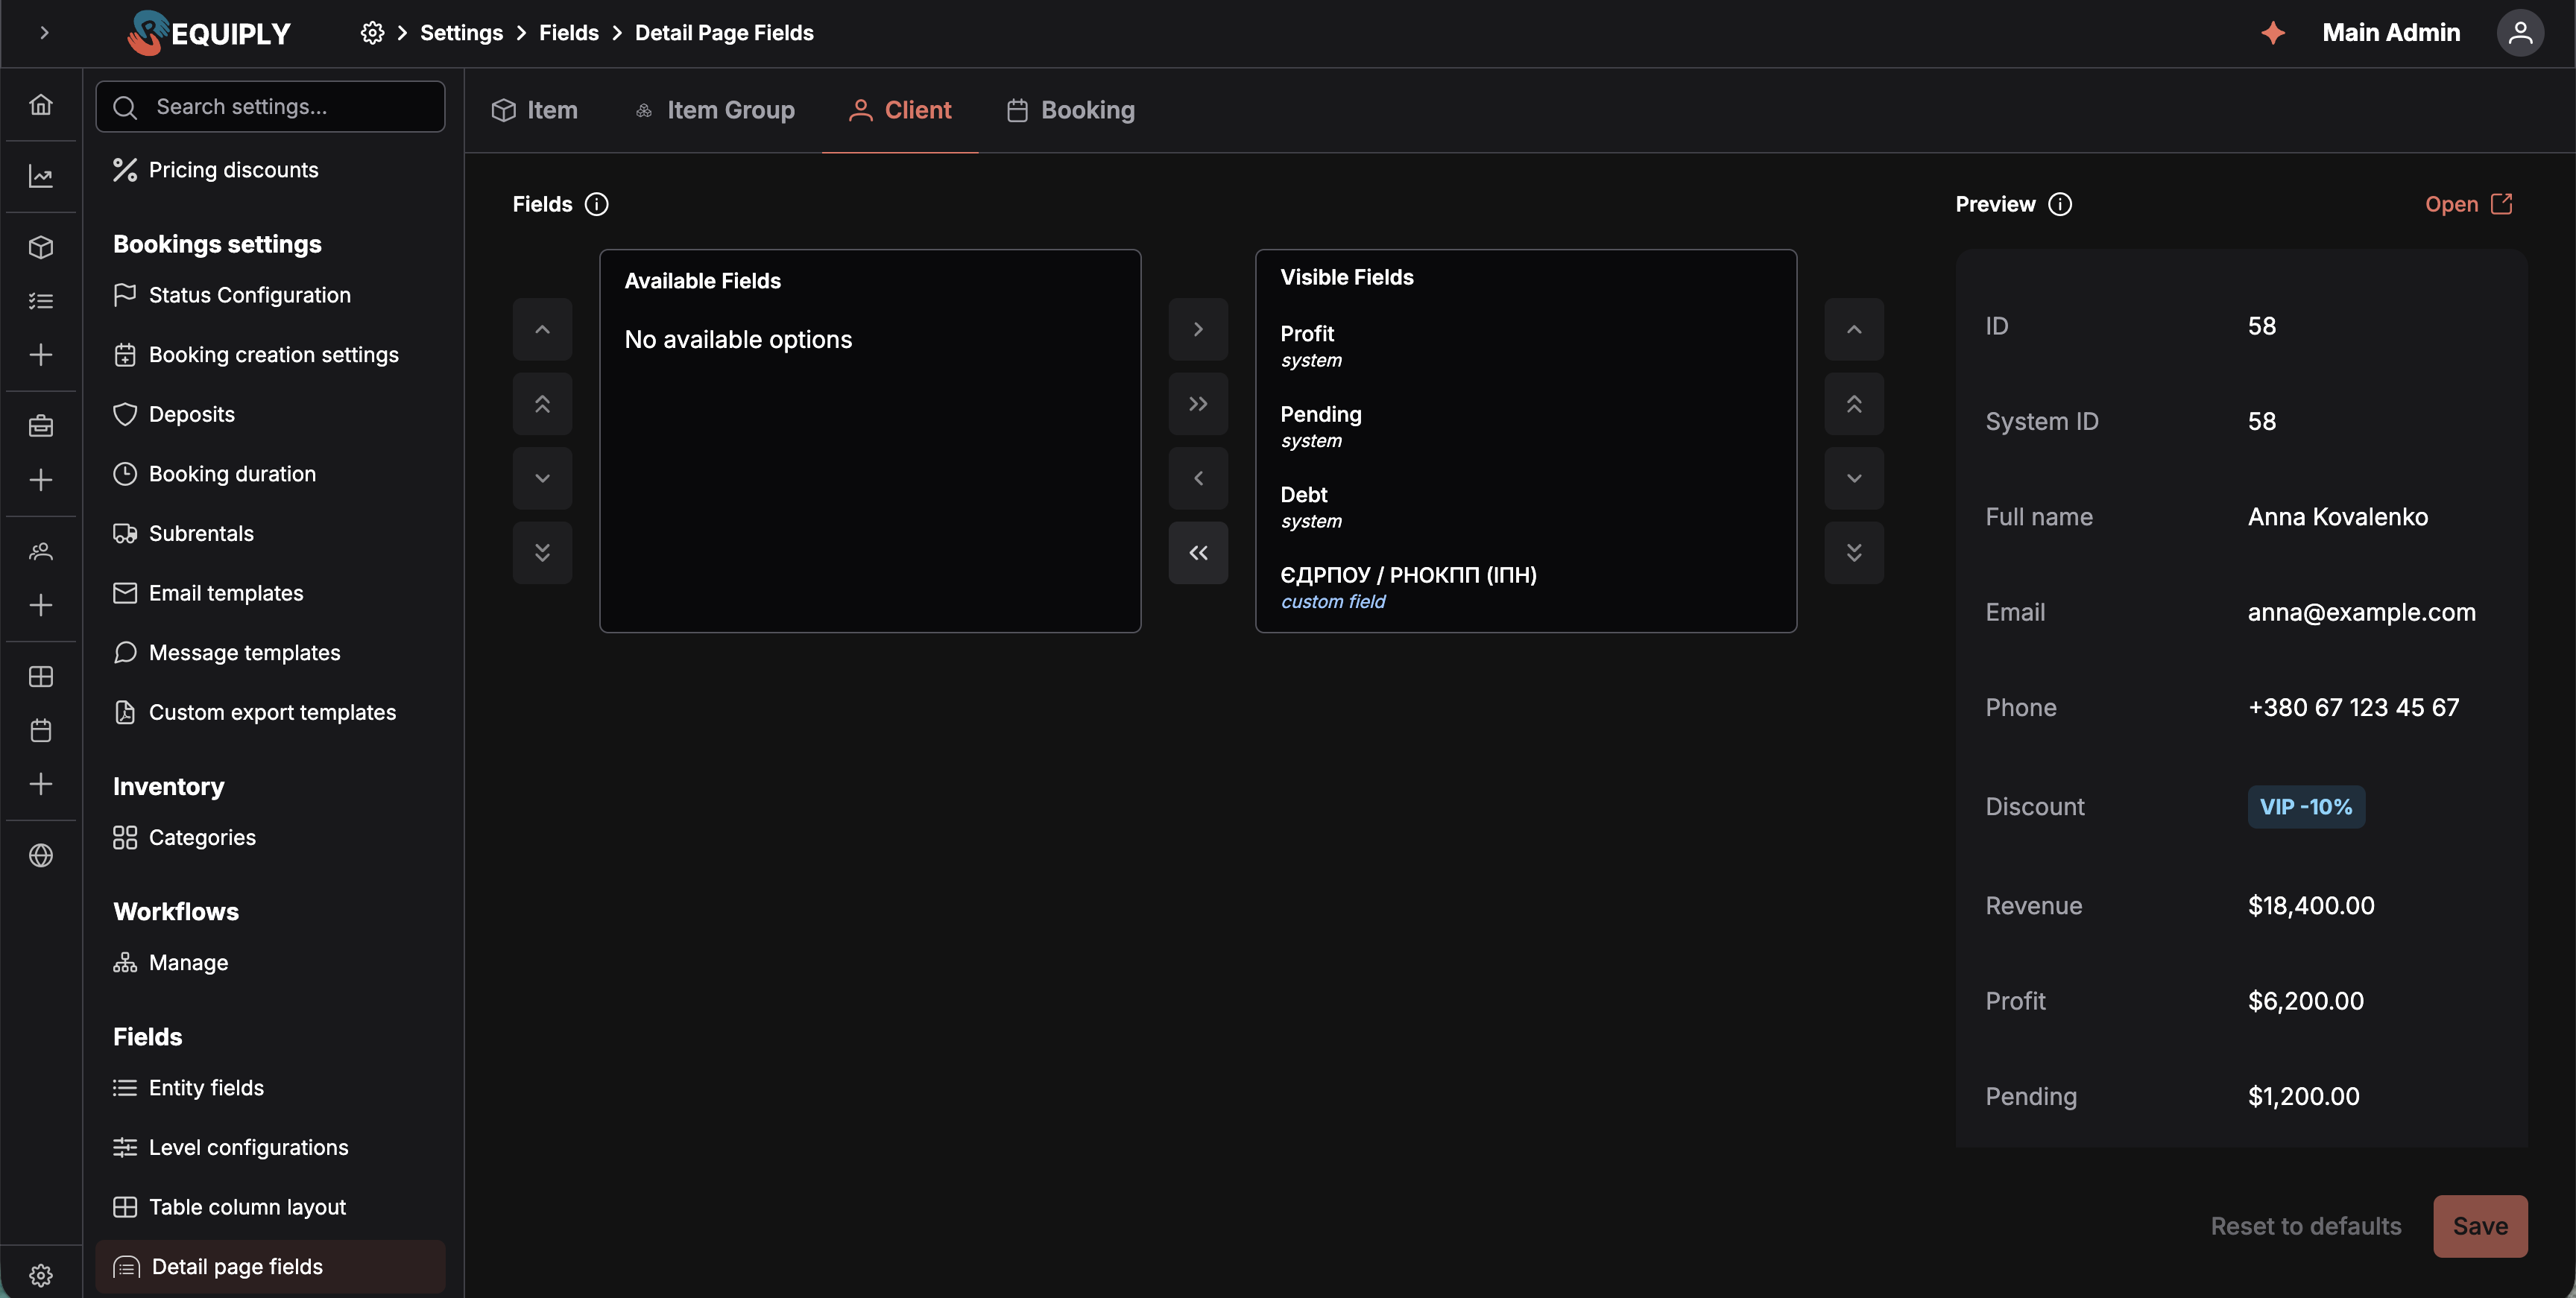This screenshot has height=1298, width=2576.
Task: Open the clients people icon in left rail
Action: pos(41,551)
